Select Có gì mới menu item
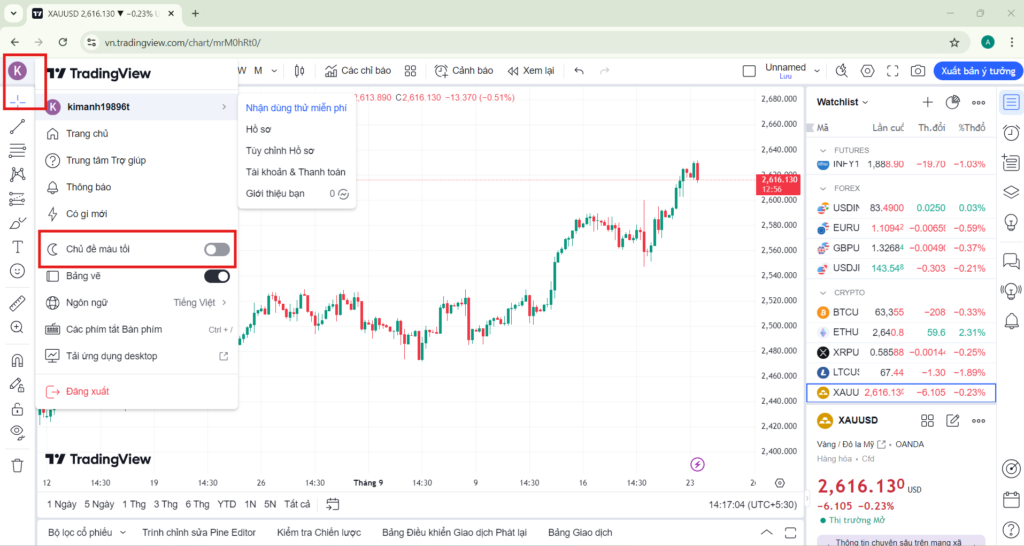This screenshot has width=1024, height=546. (x=137, y=214)
